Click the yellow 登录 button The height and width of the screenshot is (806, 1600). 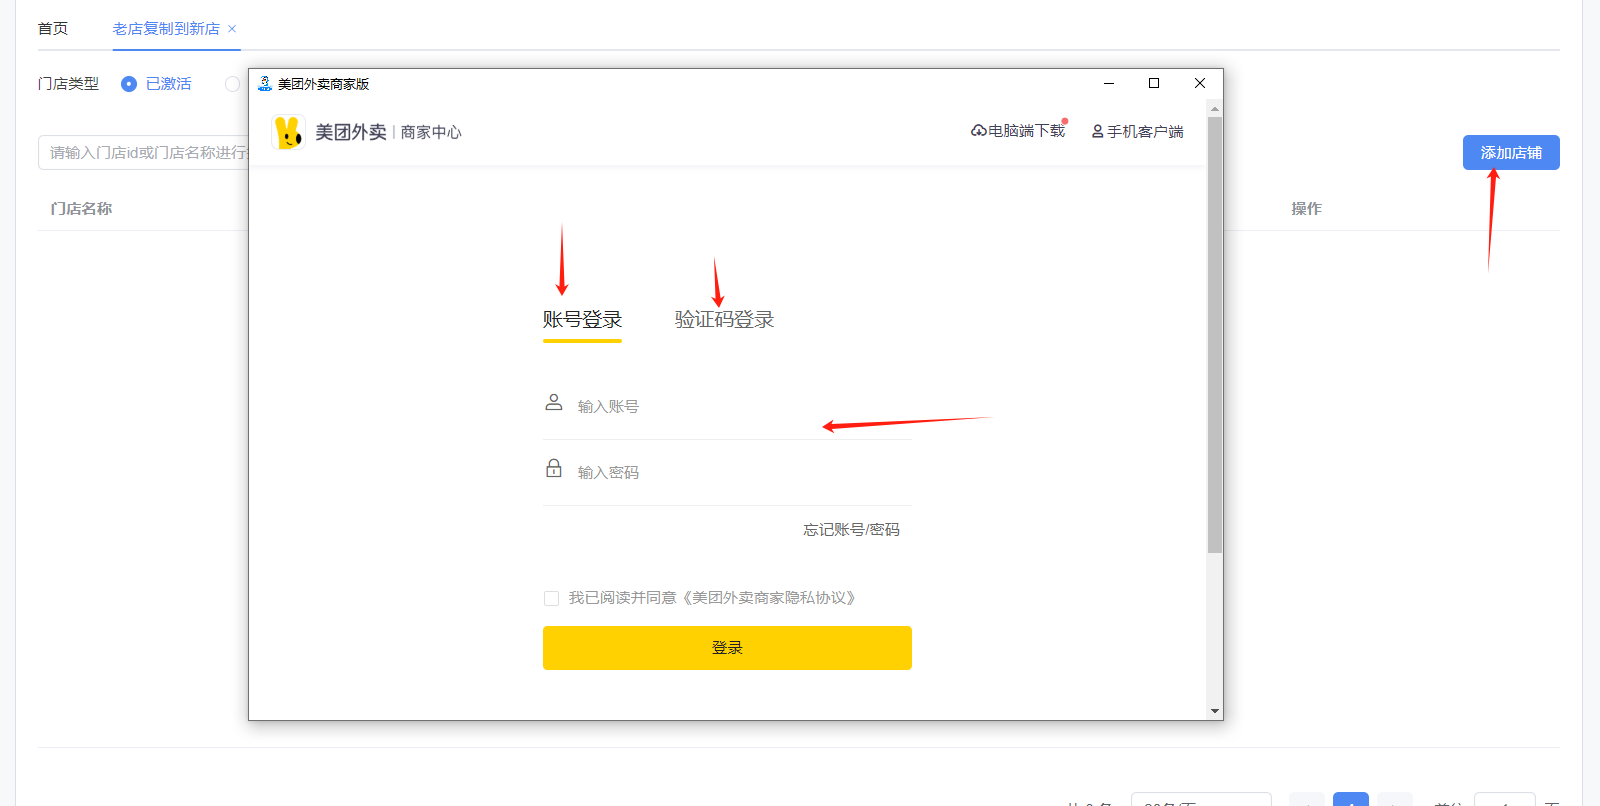tap(727, 648)
